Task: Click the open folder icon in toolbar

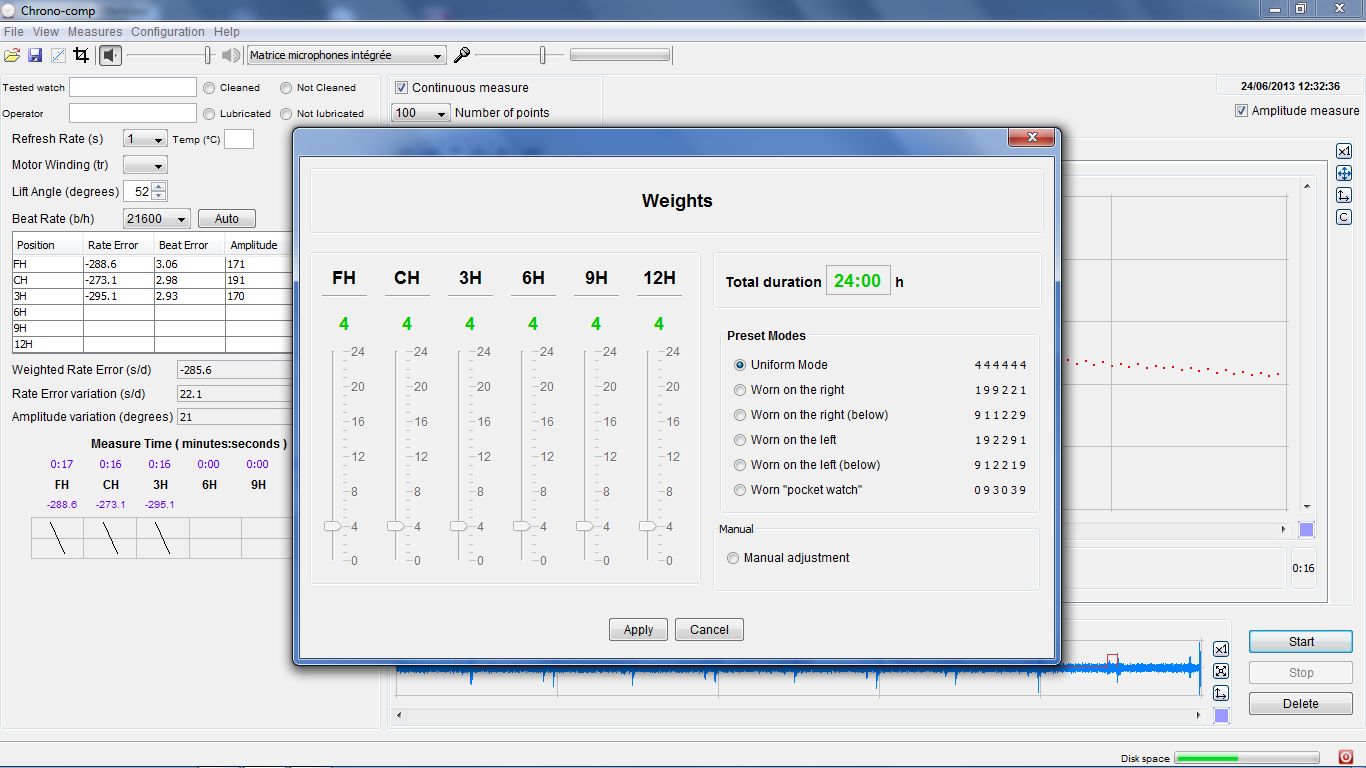Action: pyautogui.click(x=12, y=56)
